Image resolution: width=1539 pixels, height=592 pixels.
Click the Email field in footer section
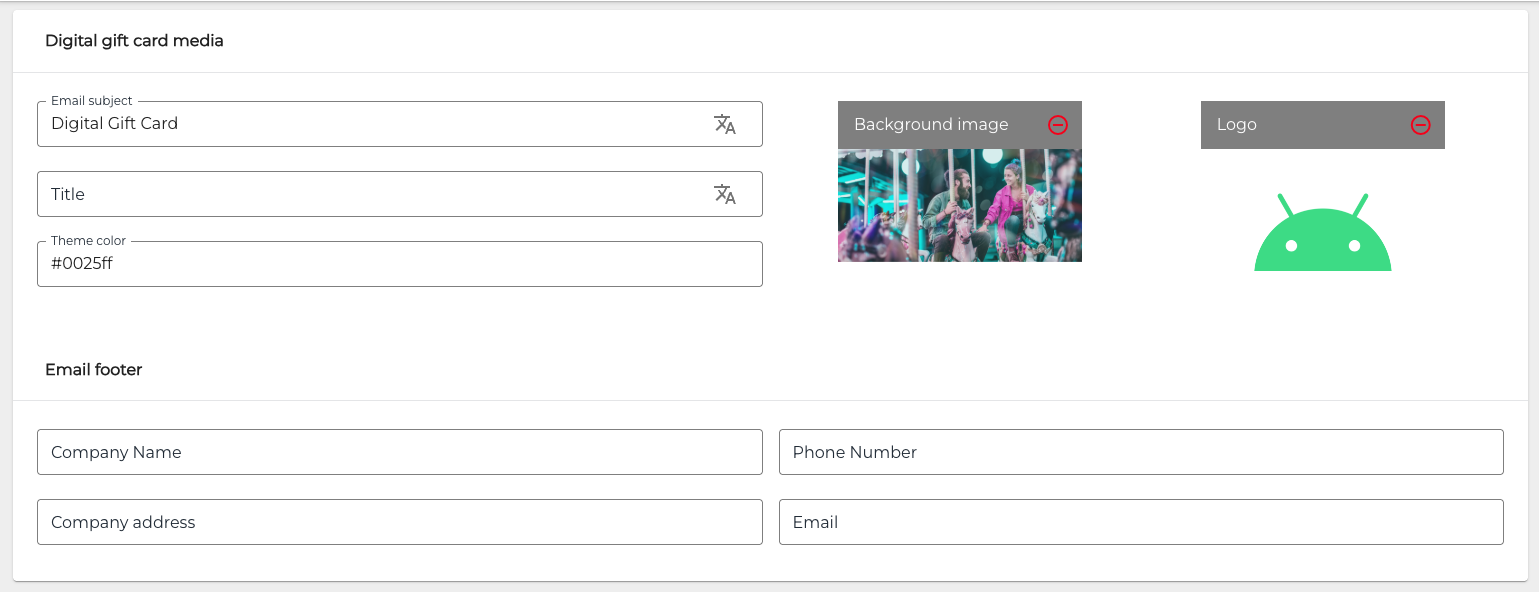click(1141, 522)
